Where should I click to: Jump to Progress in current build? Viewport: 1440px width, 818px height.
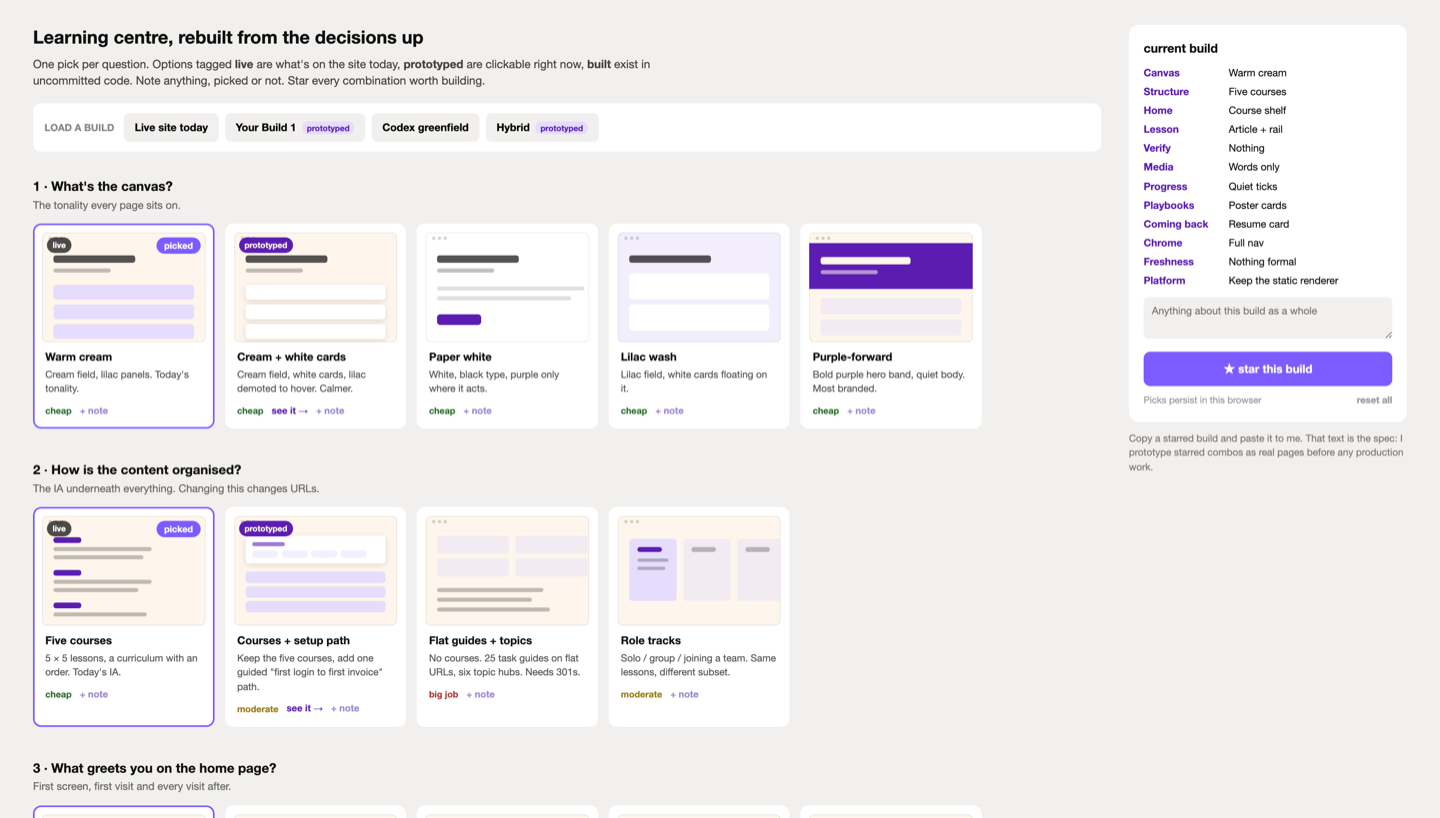click(x=1165, y=186)
